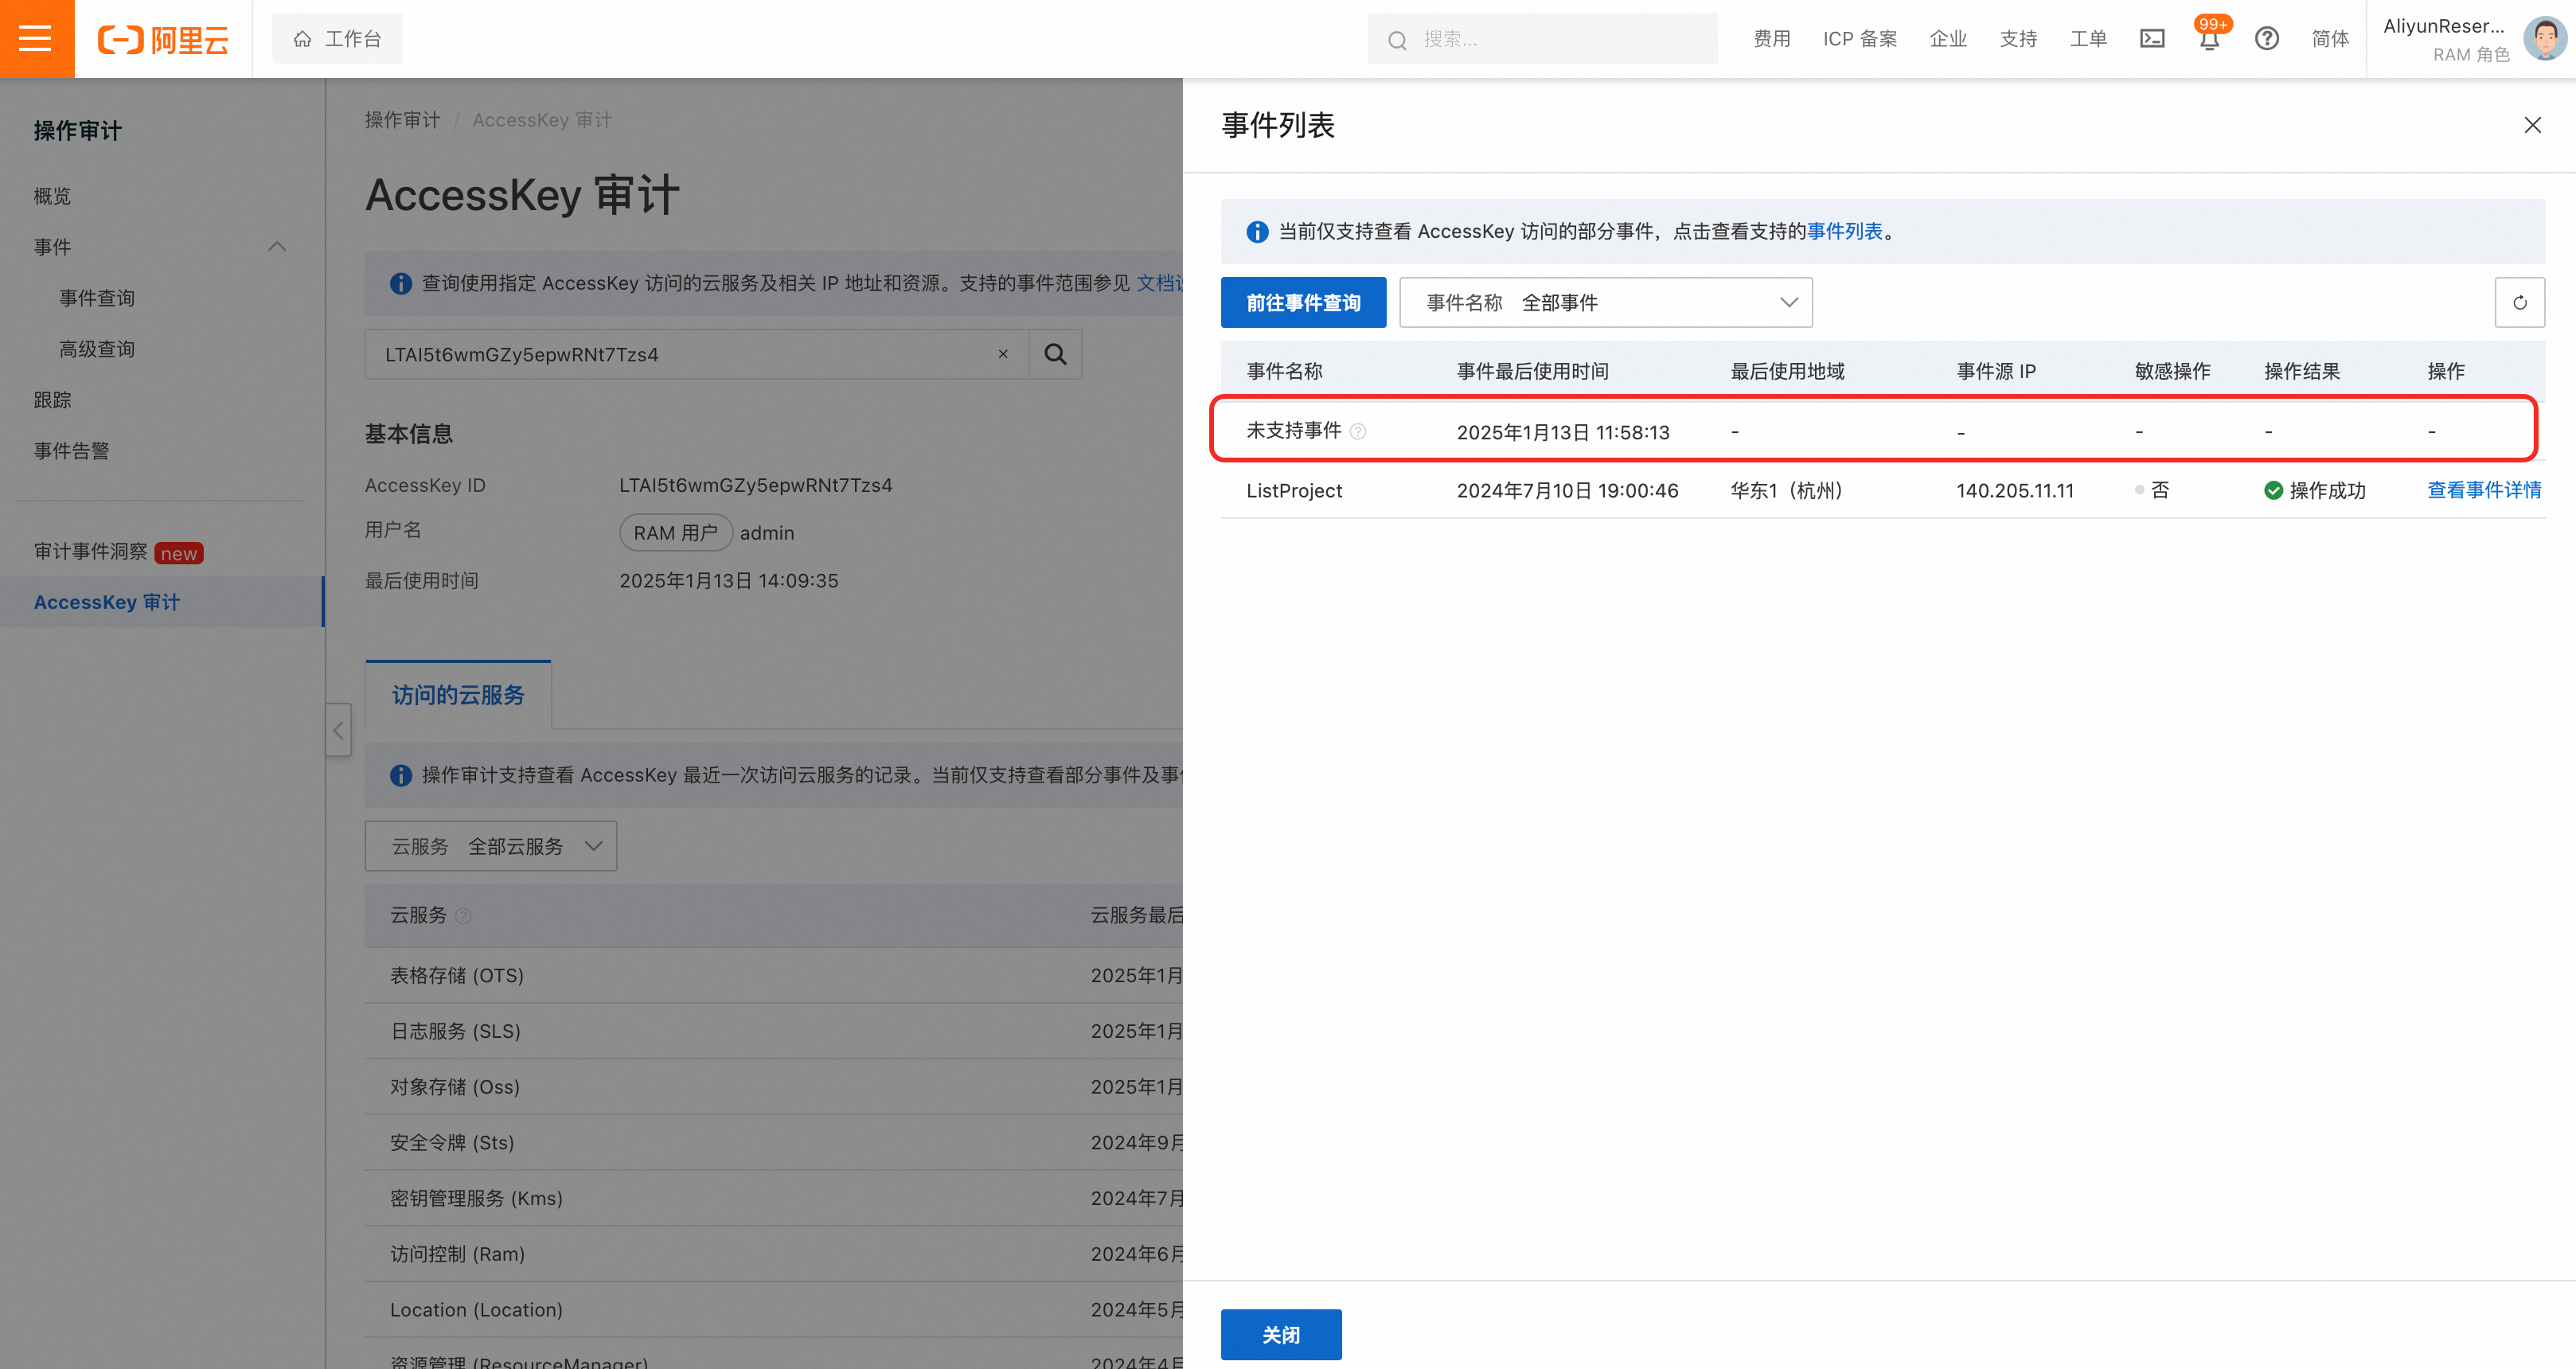Click the RAM 用户 tag
This screenshot has height=1369, width=2576.
click(x=676, y=533)
